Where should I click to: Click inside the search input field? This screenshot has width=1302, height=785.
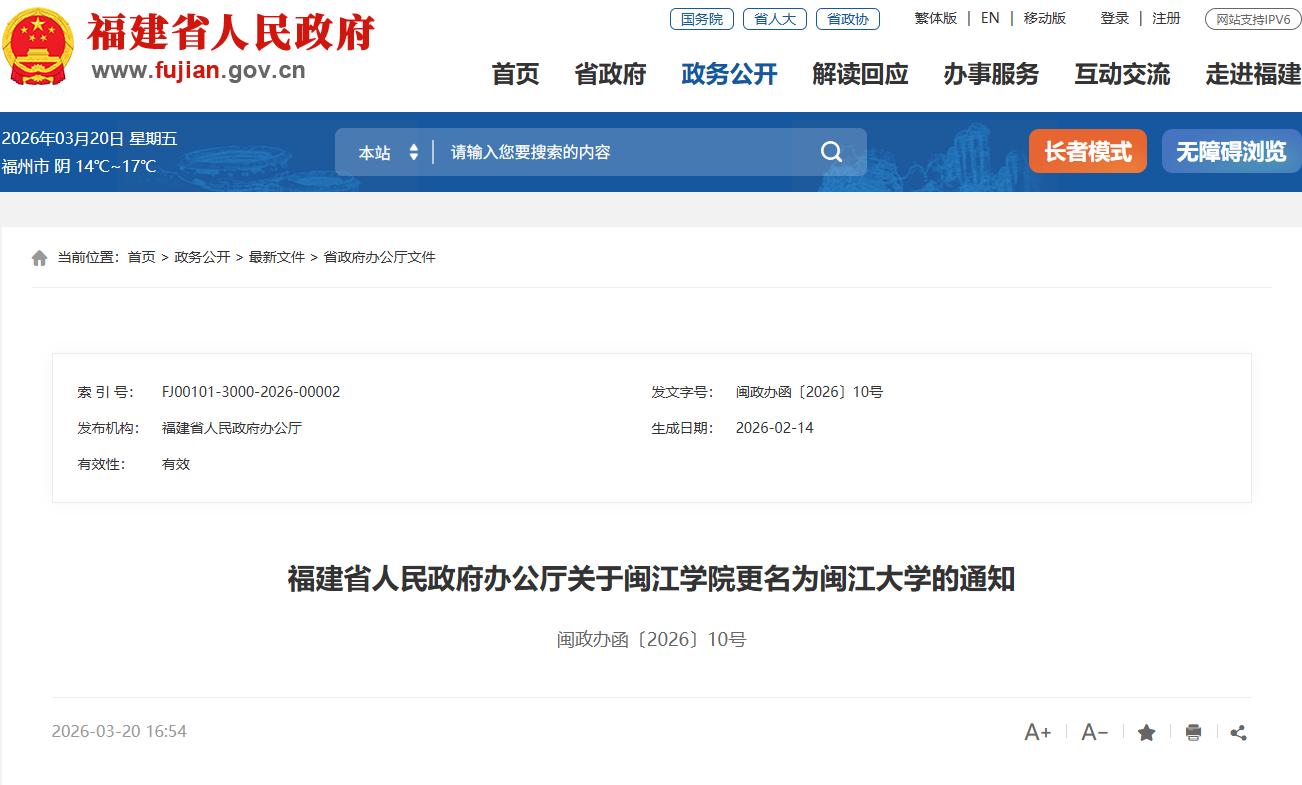click(x=600, y=151)
